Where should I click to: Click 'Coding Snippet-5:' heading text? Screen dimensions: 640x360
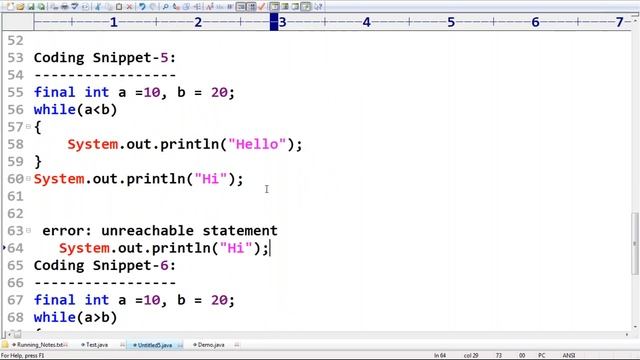tap(104, 58)
